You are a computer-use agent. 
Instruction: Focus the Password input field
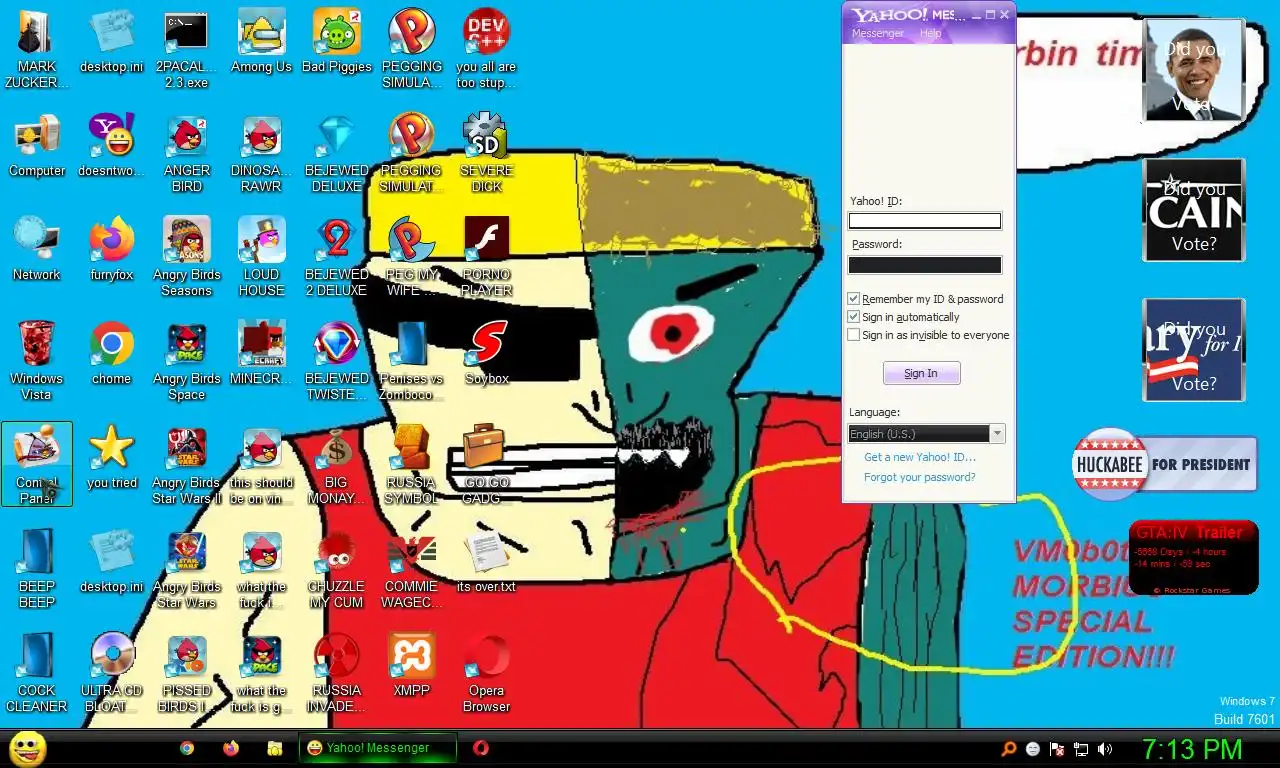coord(924,265)
